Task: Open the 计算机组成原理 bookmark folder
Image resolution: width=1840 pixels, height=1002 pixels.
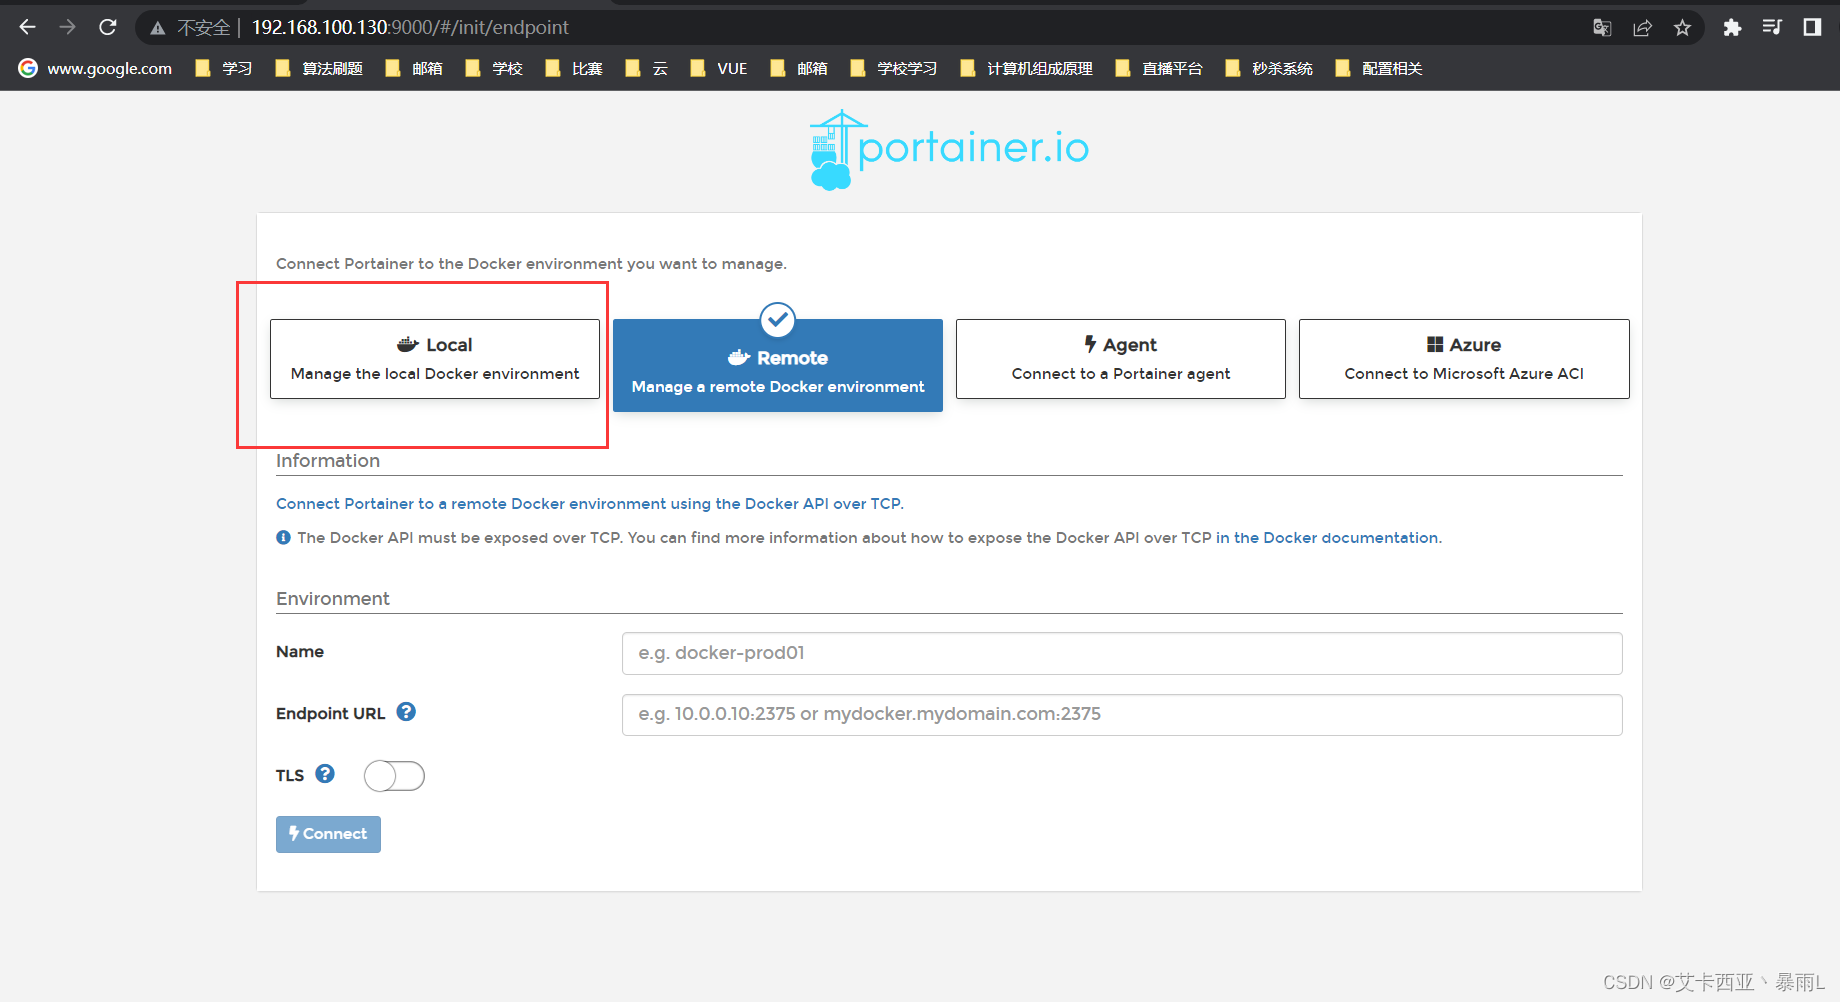Action: (x=1026, y=68)
